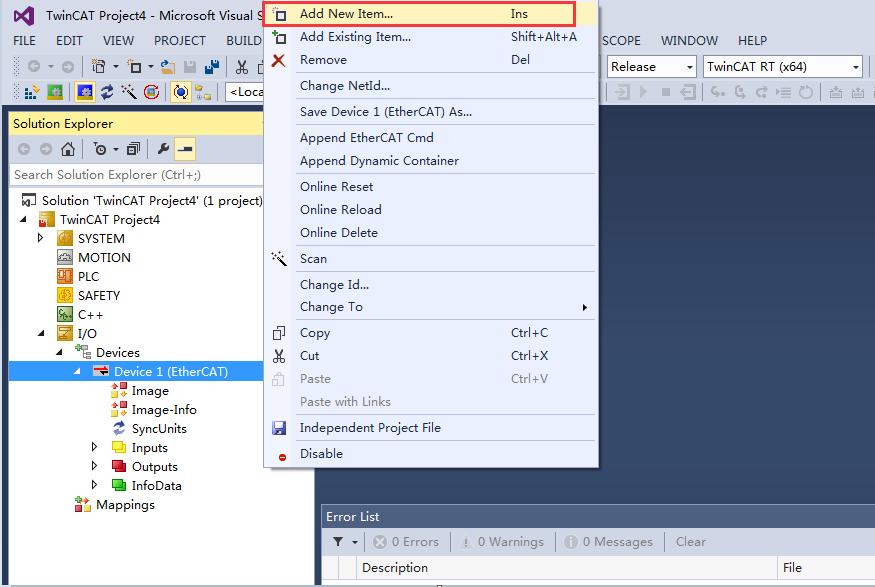This screenshot has width=875, height=587.
Task: Click Collapse All in Solution Explorer toolbar
Action: pos(133,149)
